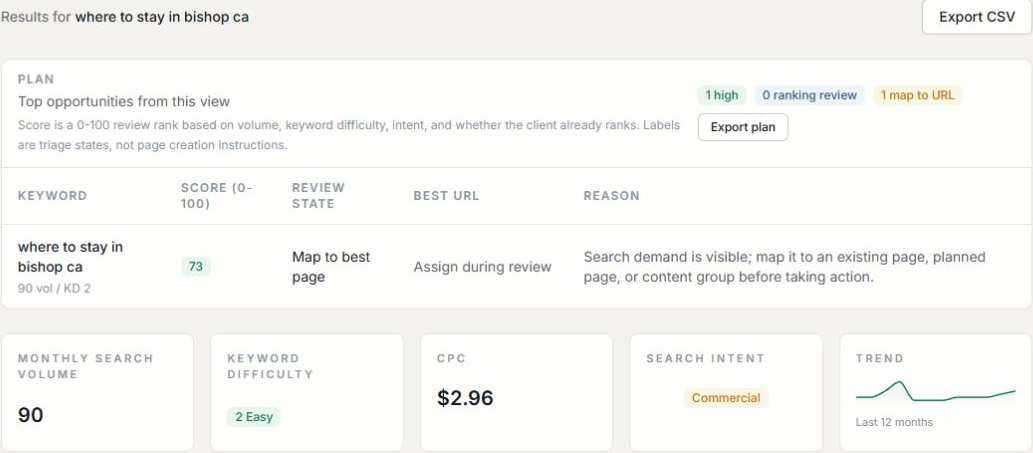This screenshot has height=453, width=1033.
Task: Click the Export plan button
Action: coord(742,127)
